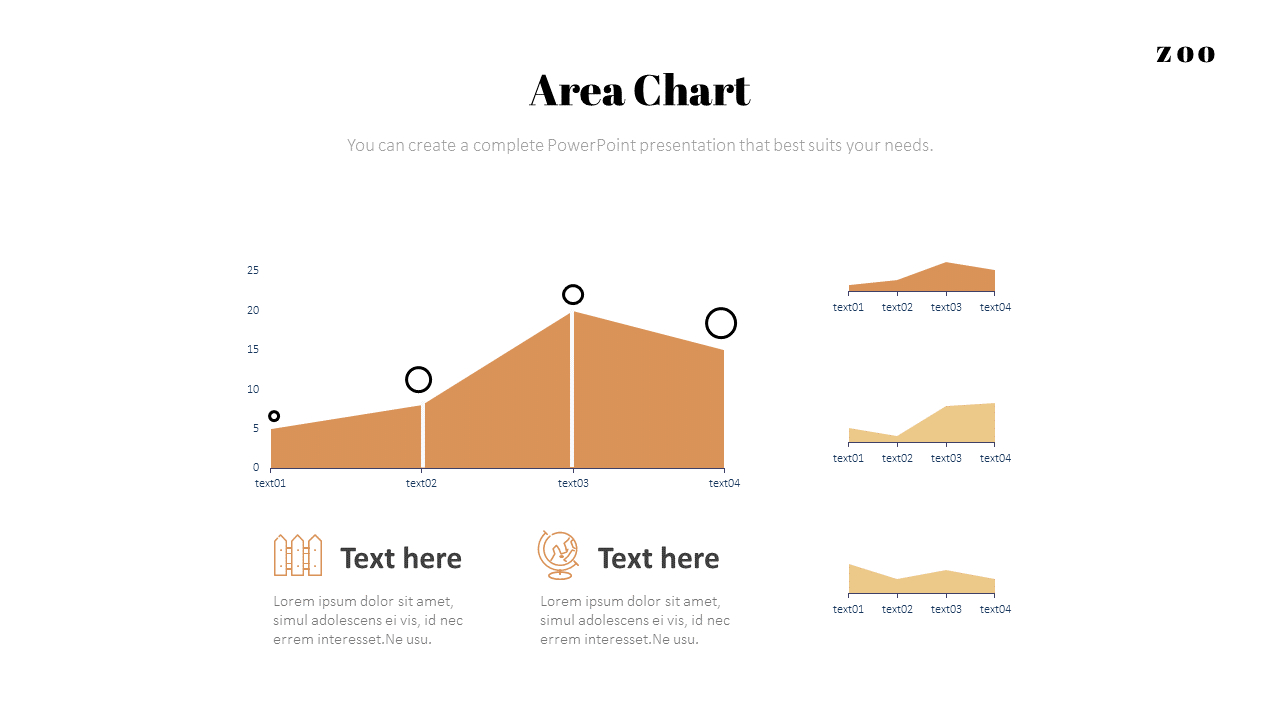This screenshot has height=720, width=1280.
Task: Select the circle marker at the chart peak
Action: point(573,295)
